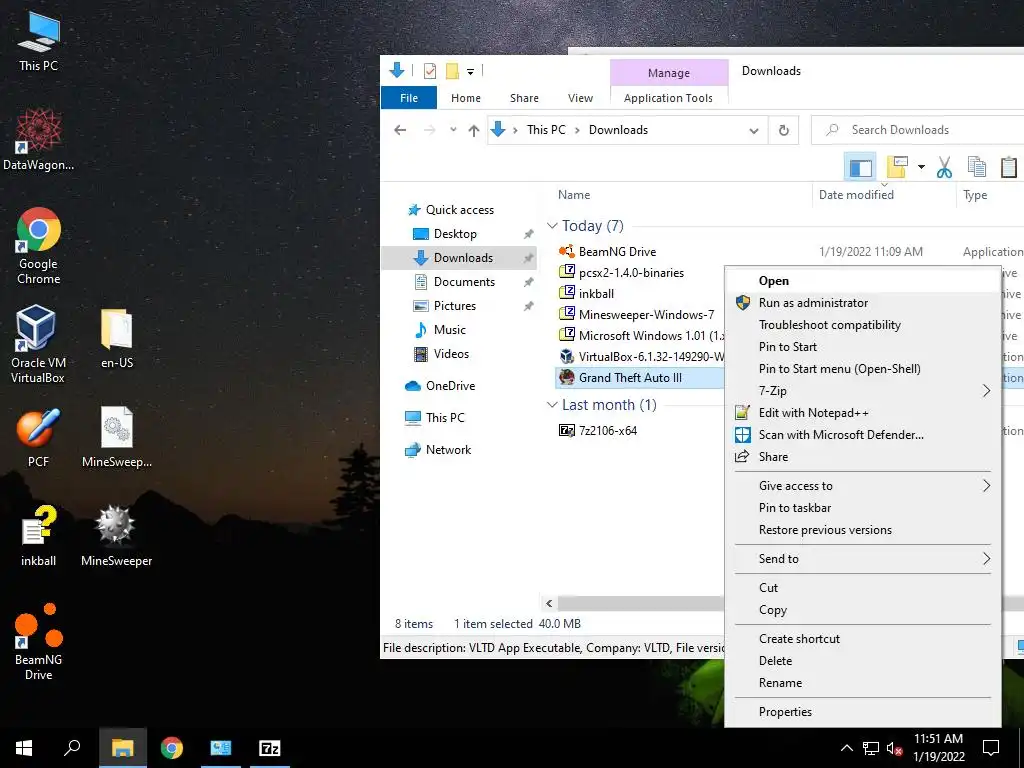Click the Search Downloads field
This screenshot has width=1024, height=768.
(918, 130)
